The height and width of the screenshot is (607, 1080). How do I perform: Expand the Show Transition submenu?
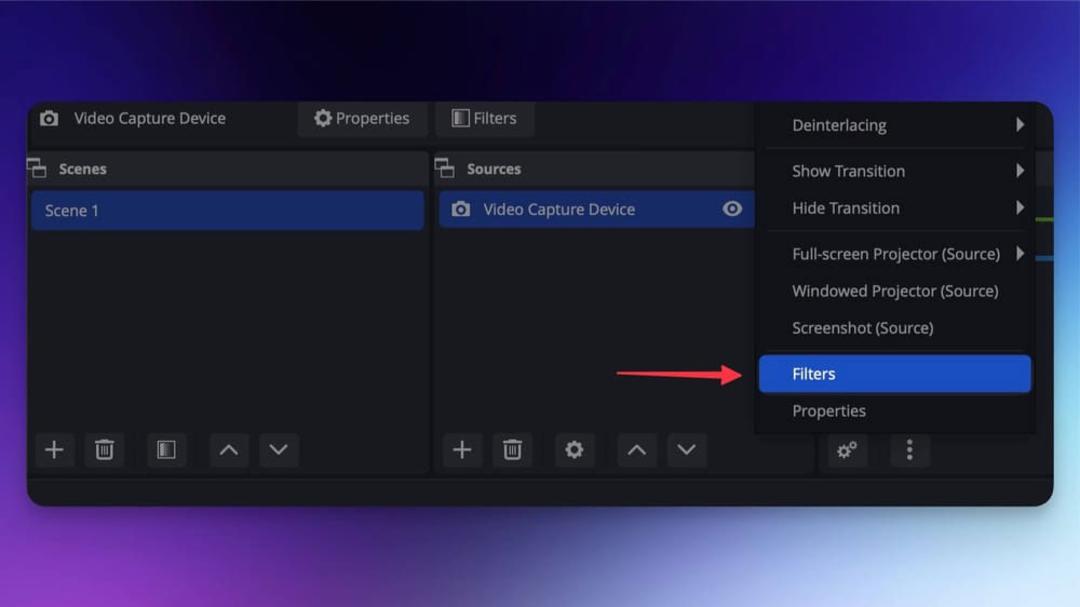[895, 171]
